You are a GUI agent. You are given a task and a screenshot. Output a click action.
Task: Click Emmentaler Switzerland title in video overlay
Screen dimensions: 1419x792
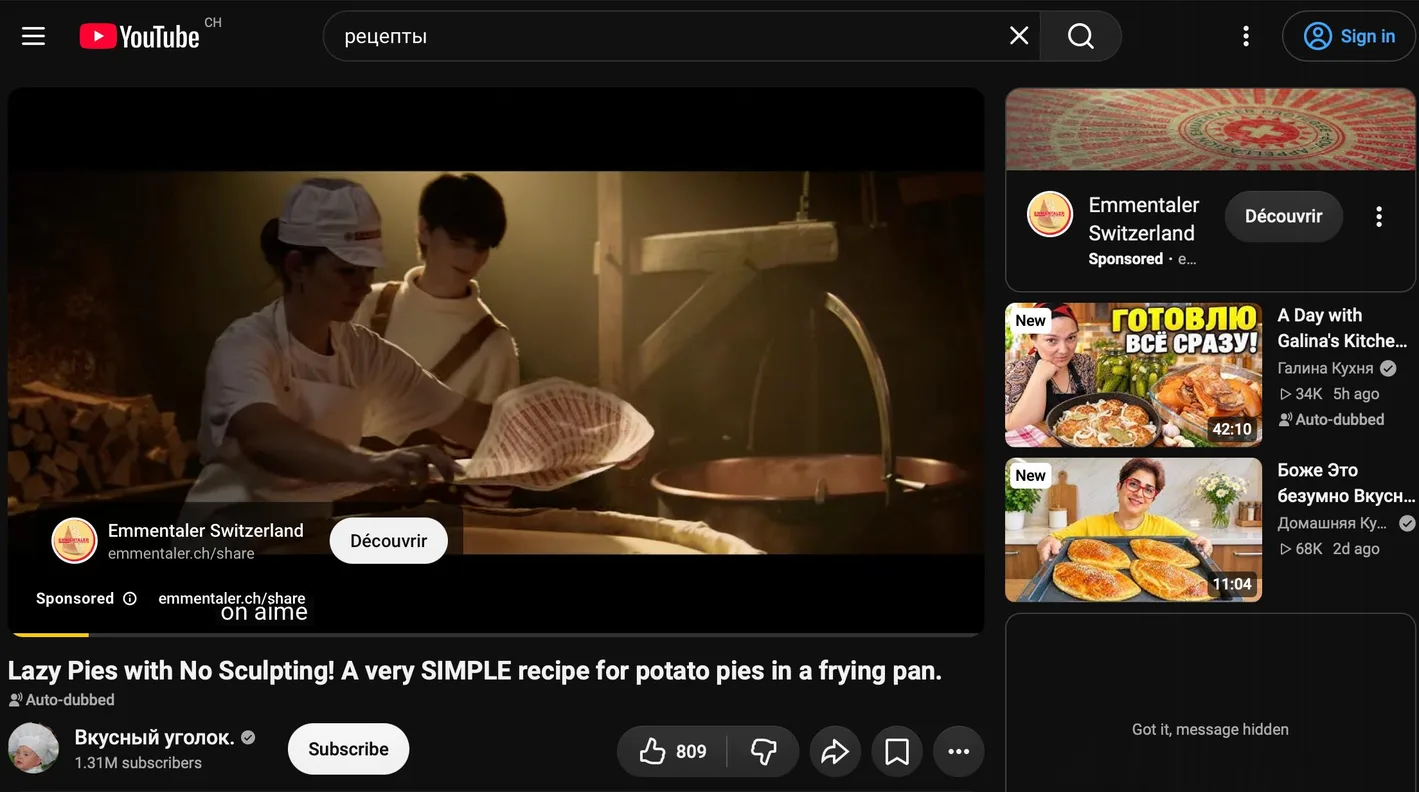206,530
